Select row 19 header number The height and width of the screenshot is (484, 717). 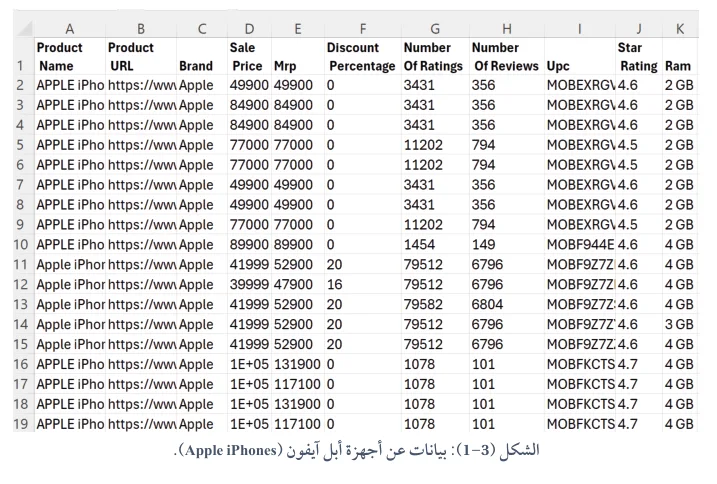click(21, 424)
